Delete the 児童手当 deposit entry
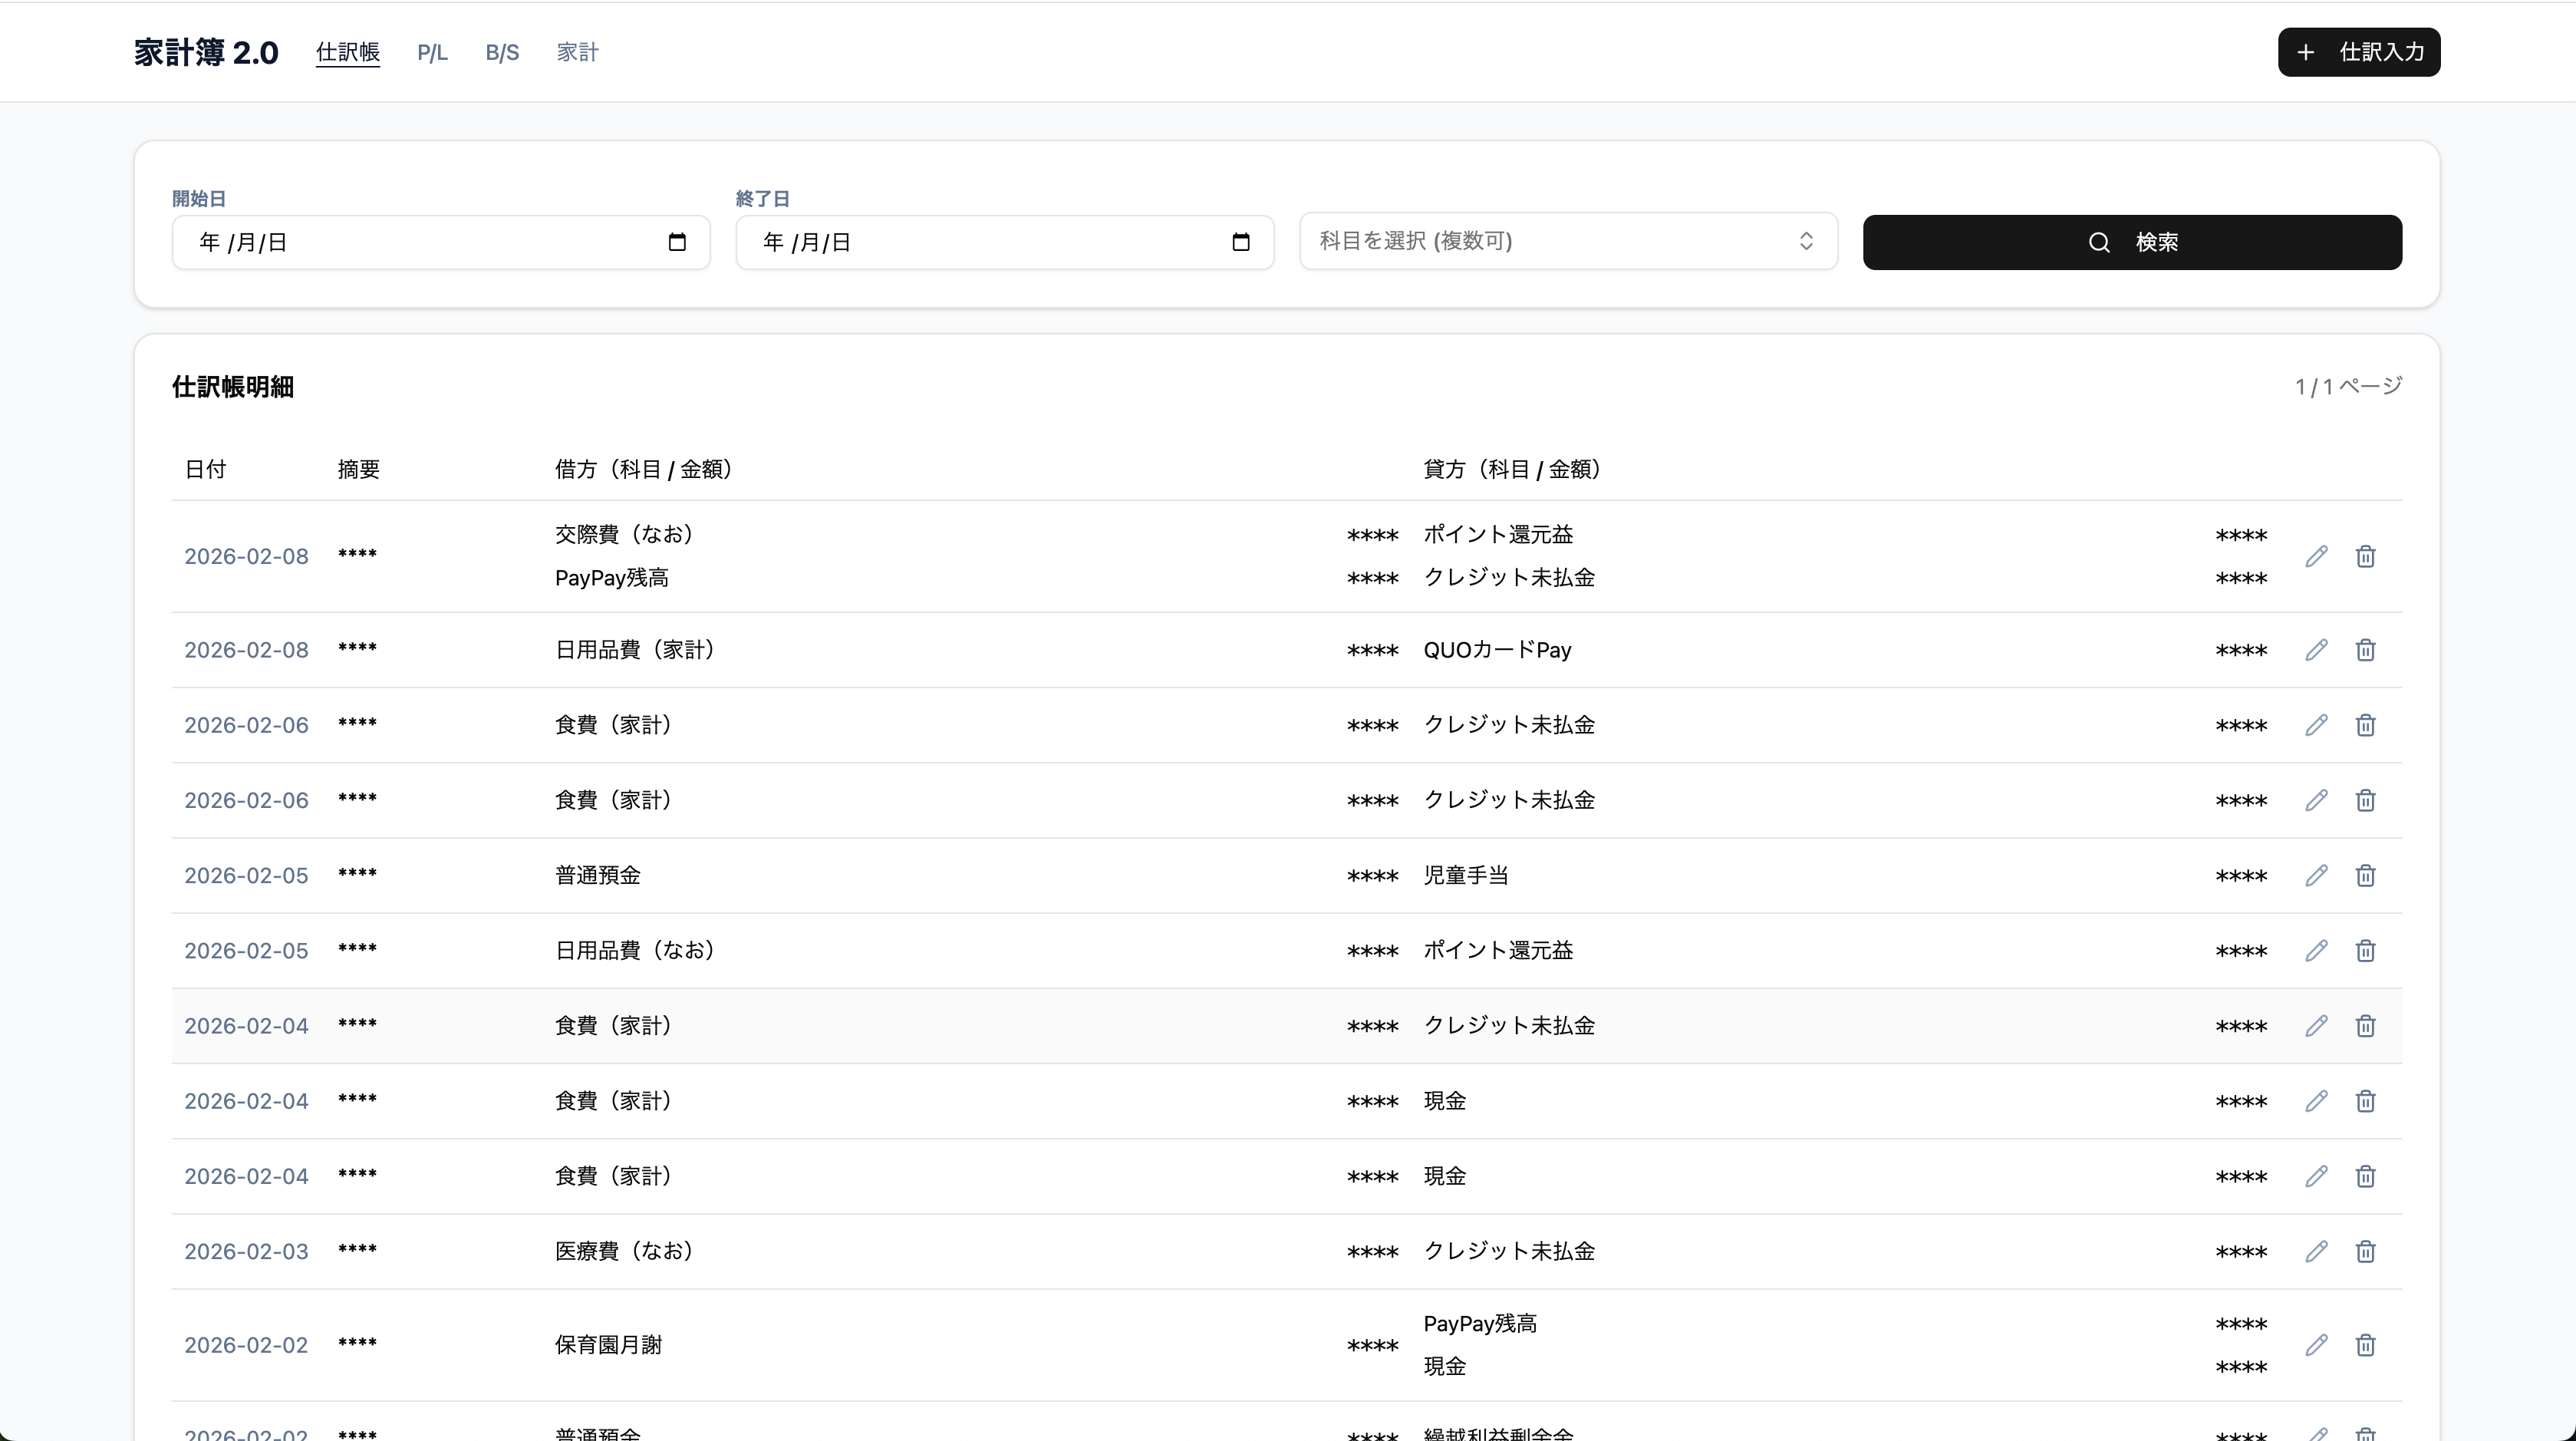Screen dimensions: 2576x1441 click(2365, 875)
